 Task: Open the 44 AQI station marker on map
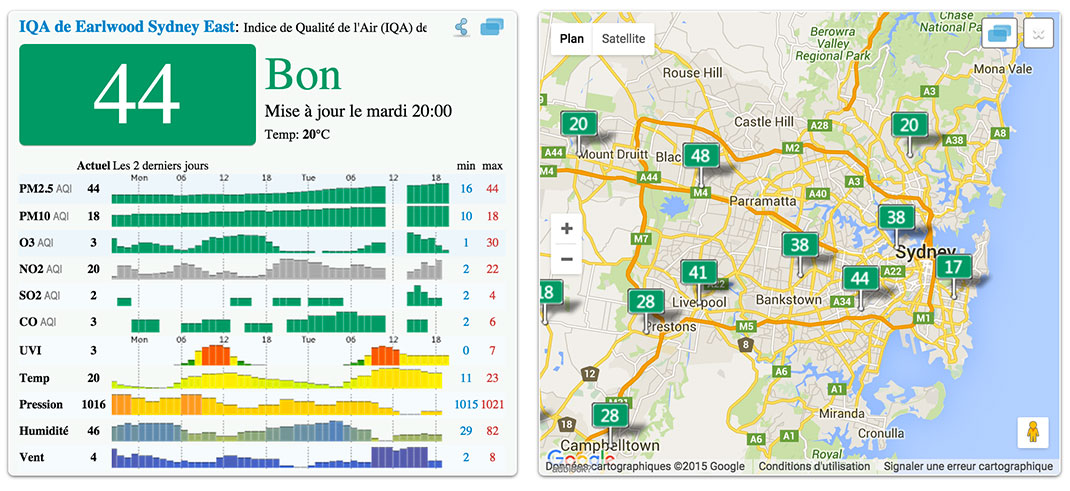[x=859, y=279]
